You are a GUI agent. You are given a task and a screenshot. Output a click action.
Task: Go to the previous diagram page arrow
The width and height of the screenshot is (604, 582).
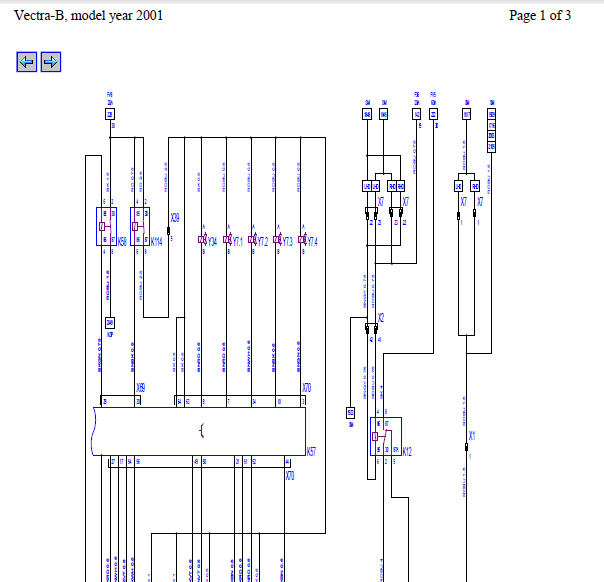coord(27,62)
